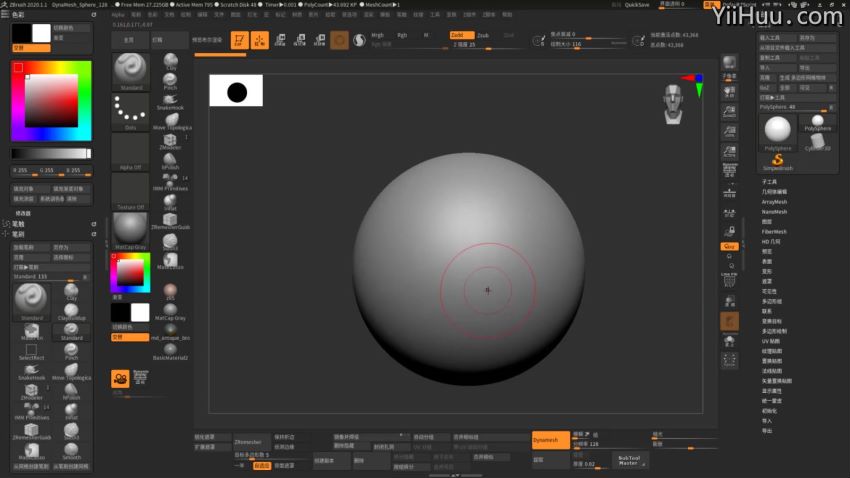The height and width of the screenshot is (478, 850).
Task: Pick a hue in the large color picker
Action: 51,101
